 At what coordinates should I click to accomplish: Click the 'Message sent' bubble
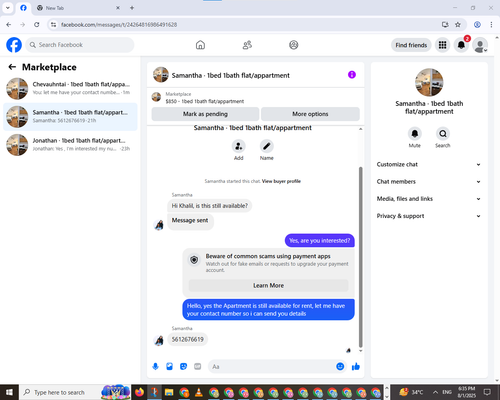click(x=190, y=221)
